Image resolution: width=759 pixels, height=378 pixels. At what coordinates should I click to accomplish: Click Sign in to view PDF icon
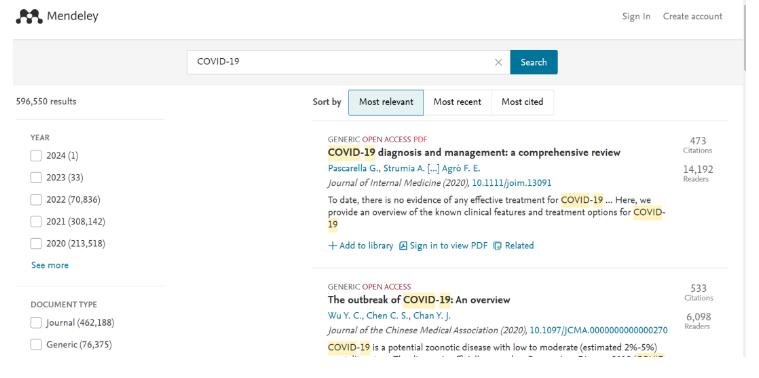coord(403,246)
